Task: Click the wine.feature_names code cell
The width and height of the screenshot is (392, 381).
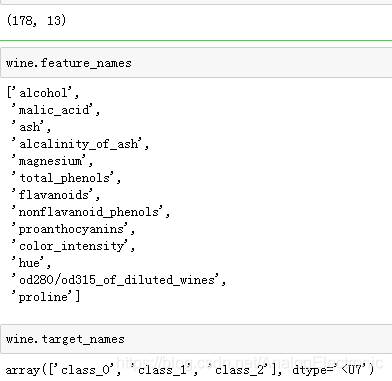Action: pos(196,63)
